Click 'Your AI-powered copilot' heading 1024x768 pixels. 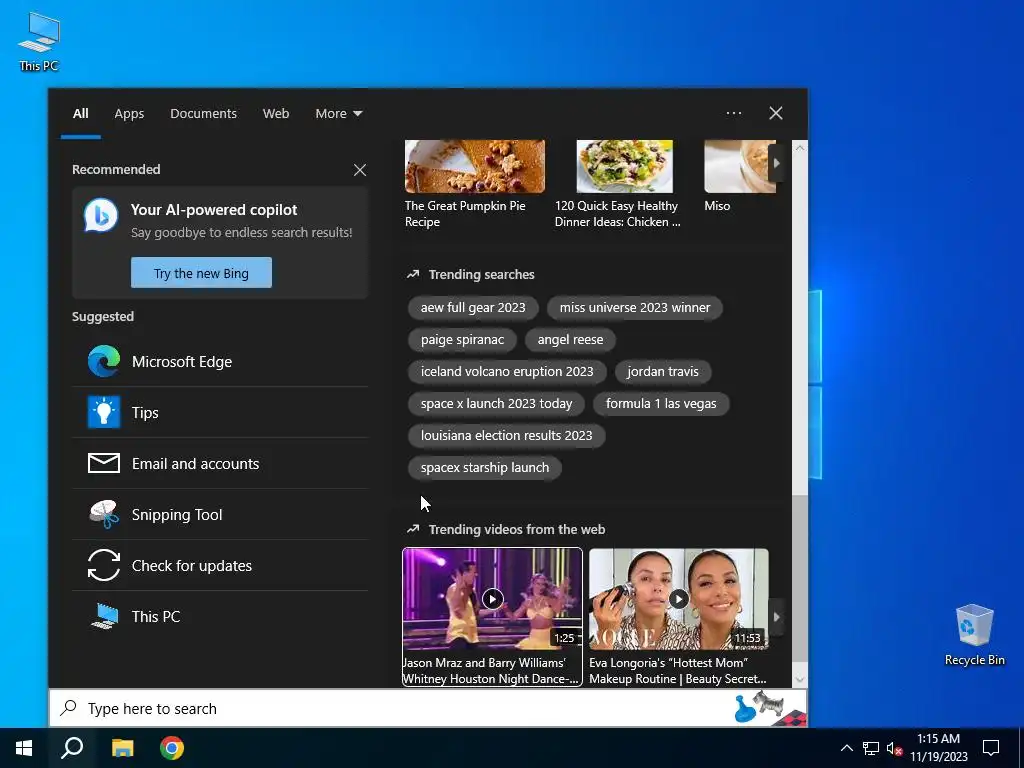(214, 210)
